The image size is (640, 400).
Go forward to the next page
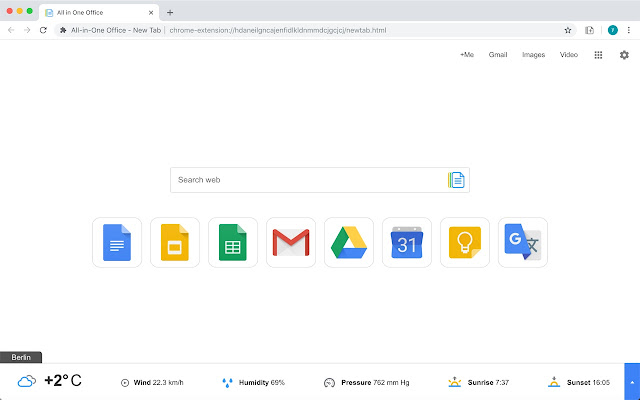point(27,30)
